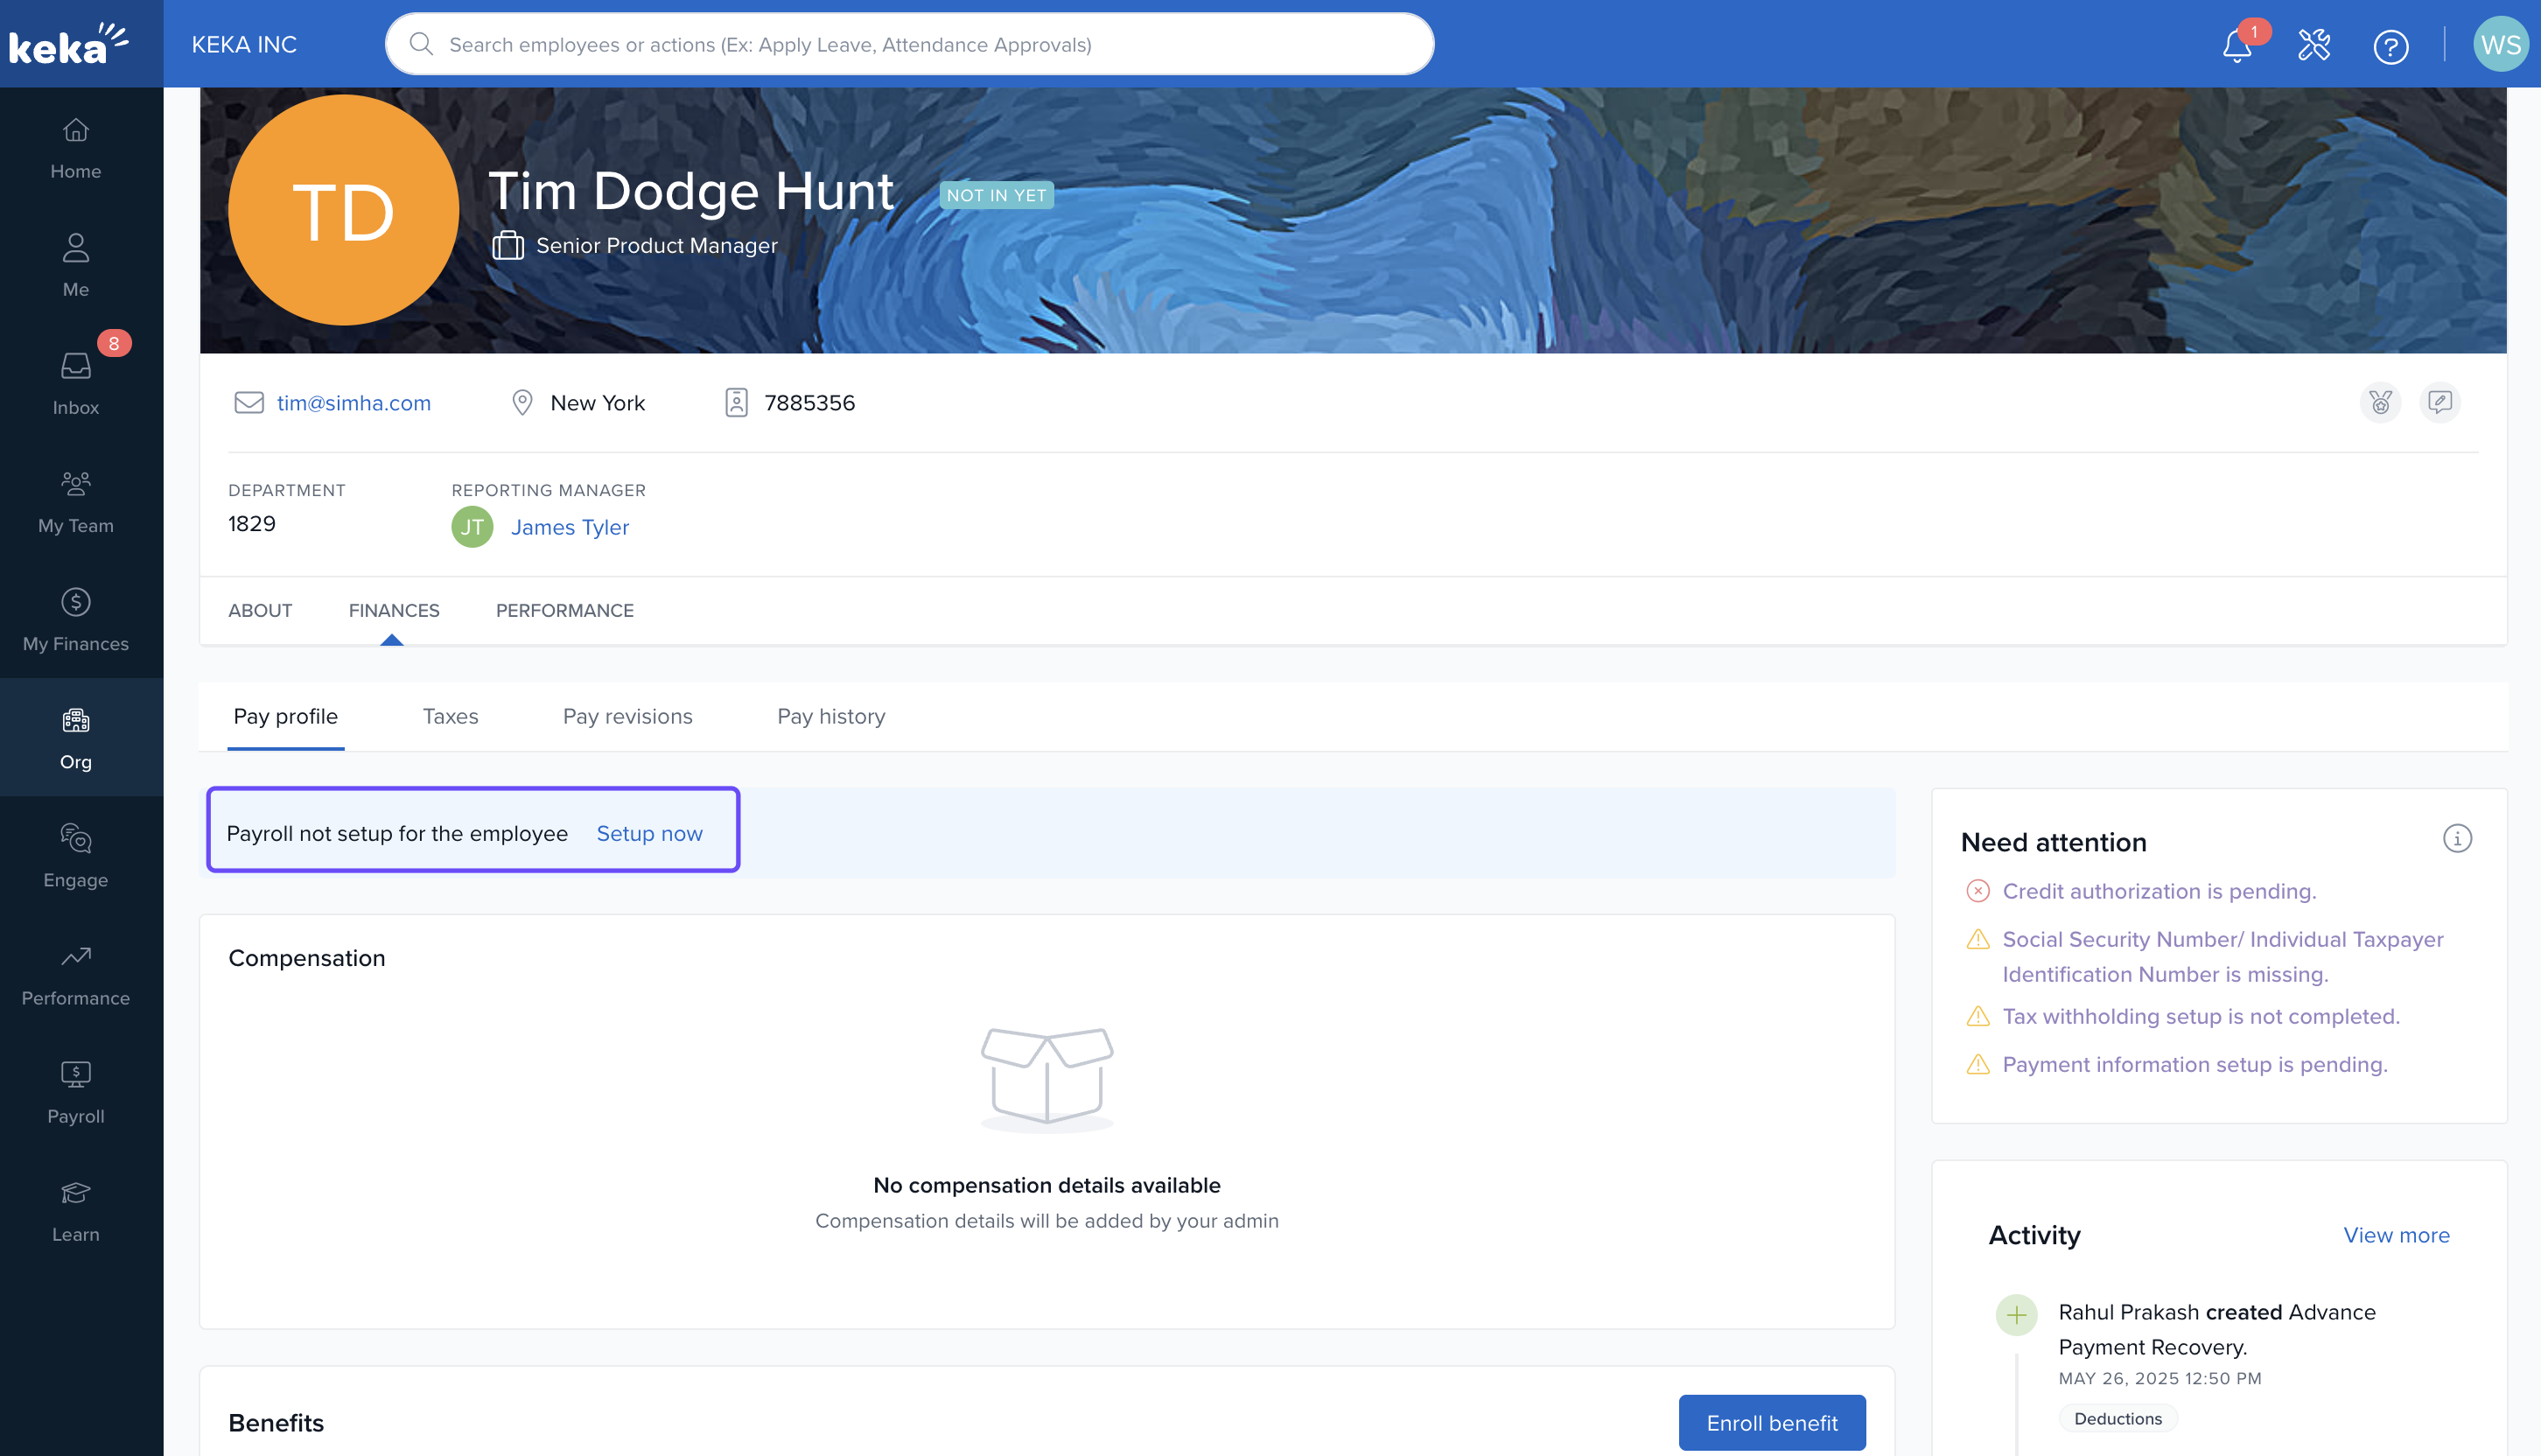The image size is (2541, 1456).
Task: Click View more in Activity
Action: pos(2395,1235)
